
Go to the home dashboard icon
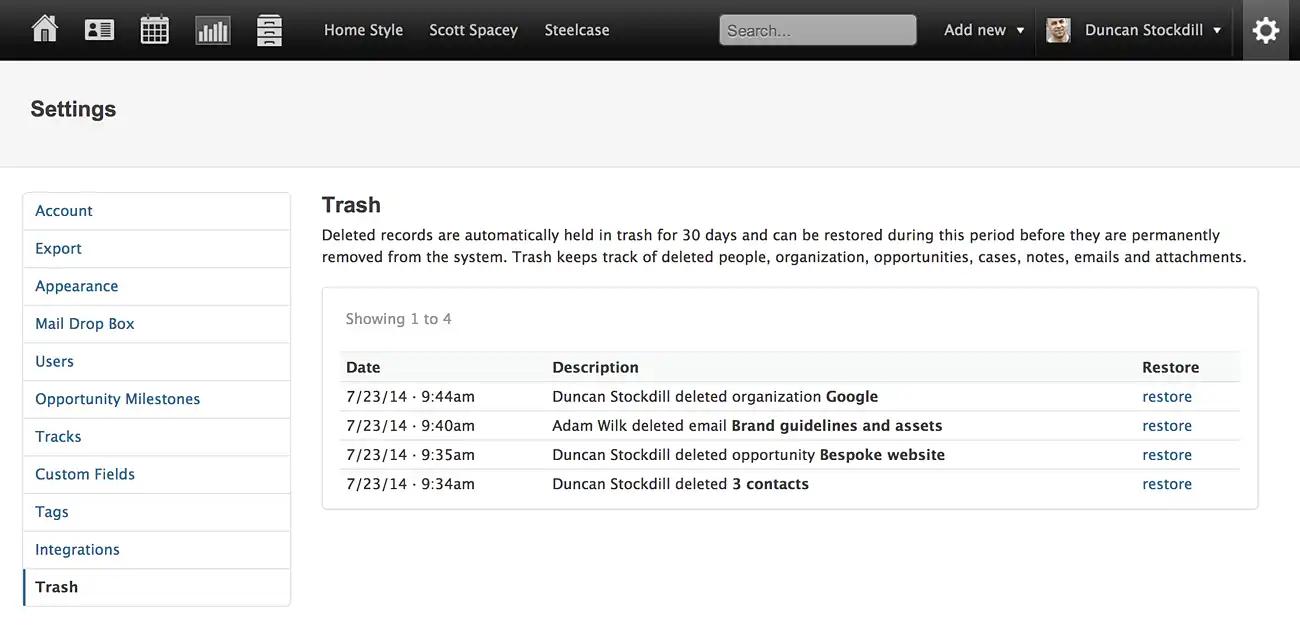[x=45, y=29]
